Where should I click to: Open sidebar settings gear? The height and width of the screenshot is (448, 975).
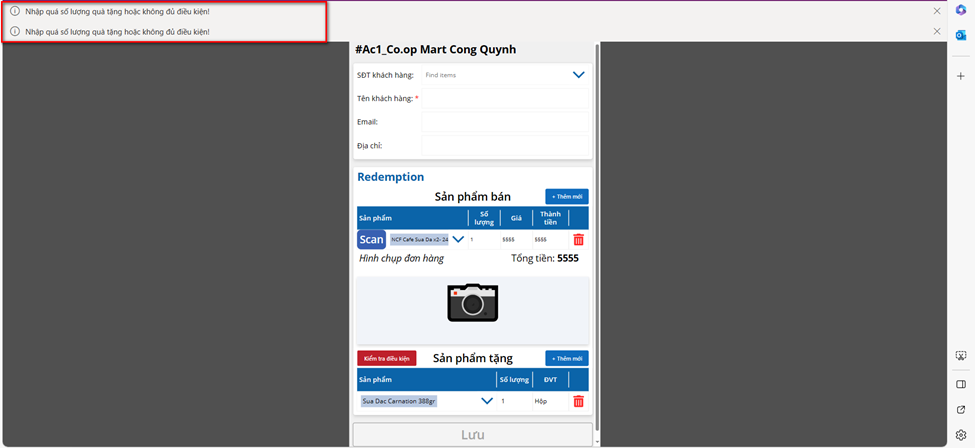point(961,434)
